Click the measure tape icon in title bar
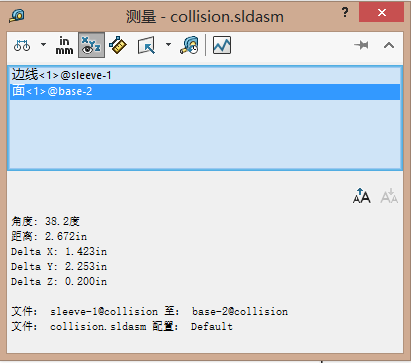 tap(17, 16)
